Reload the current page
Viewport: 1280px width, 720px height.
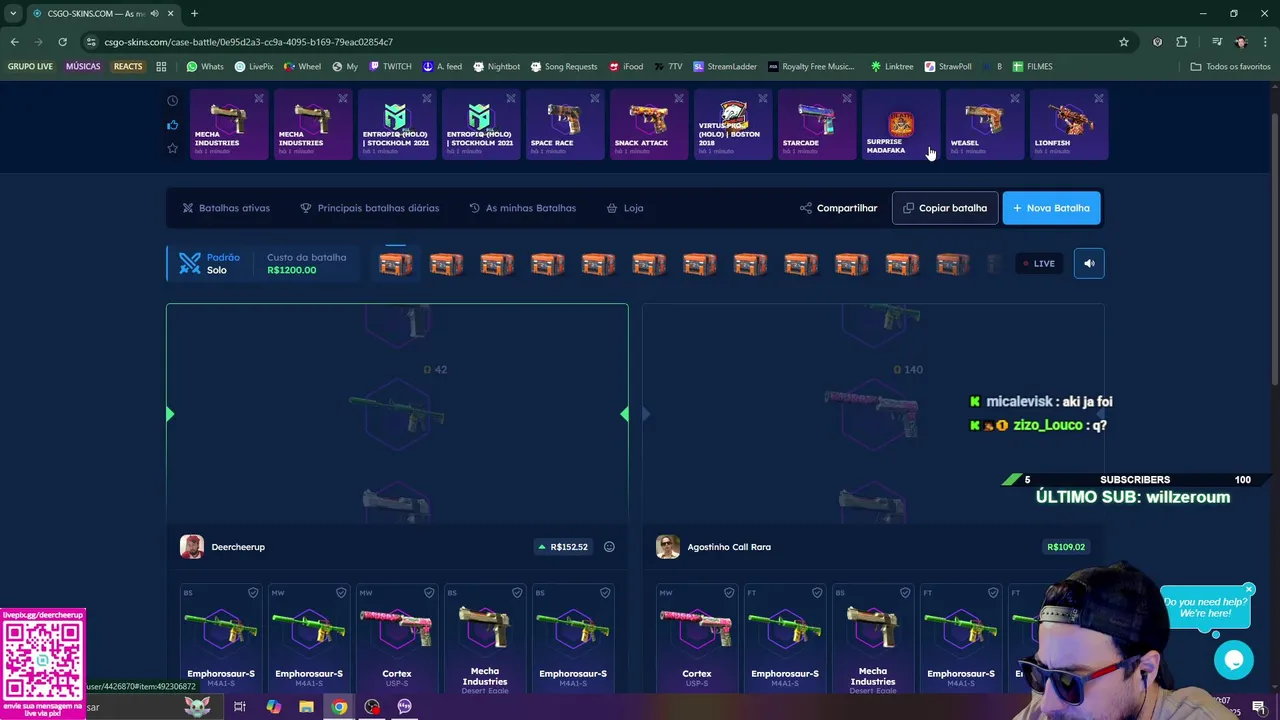62,42
